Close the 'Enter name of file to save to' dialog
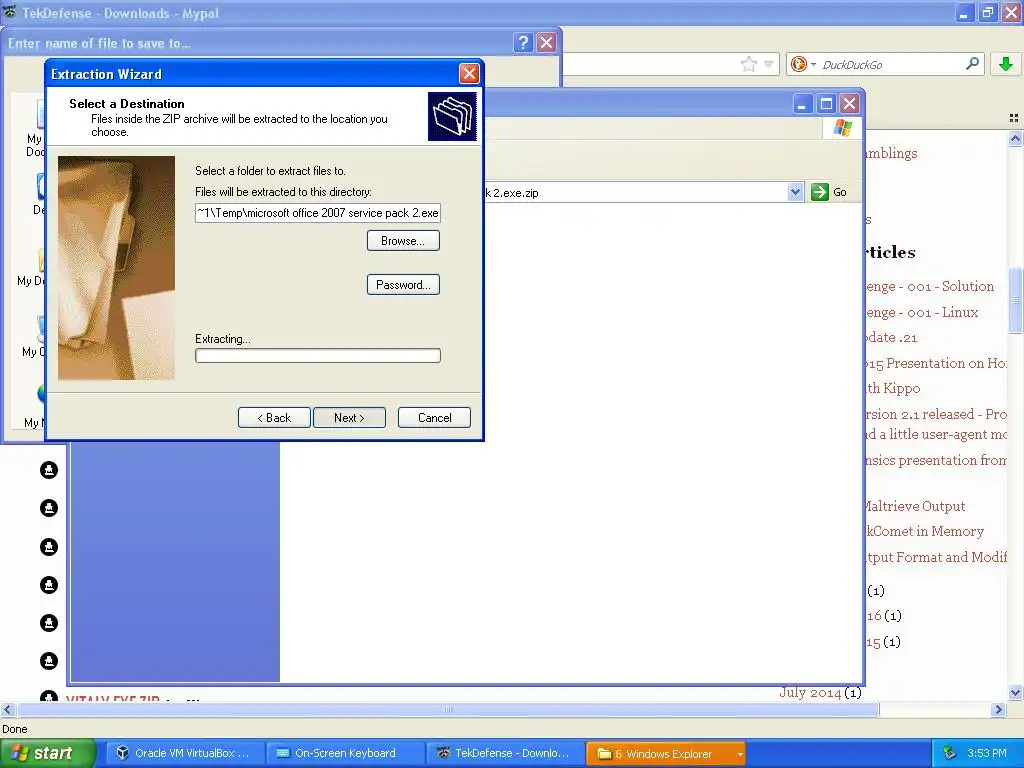Screen dimensions: 1024x768 point(547,43)
